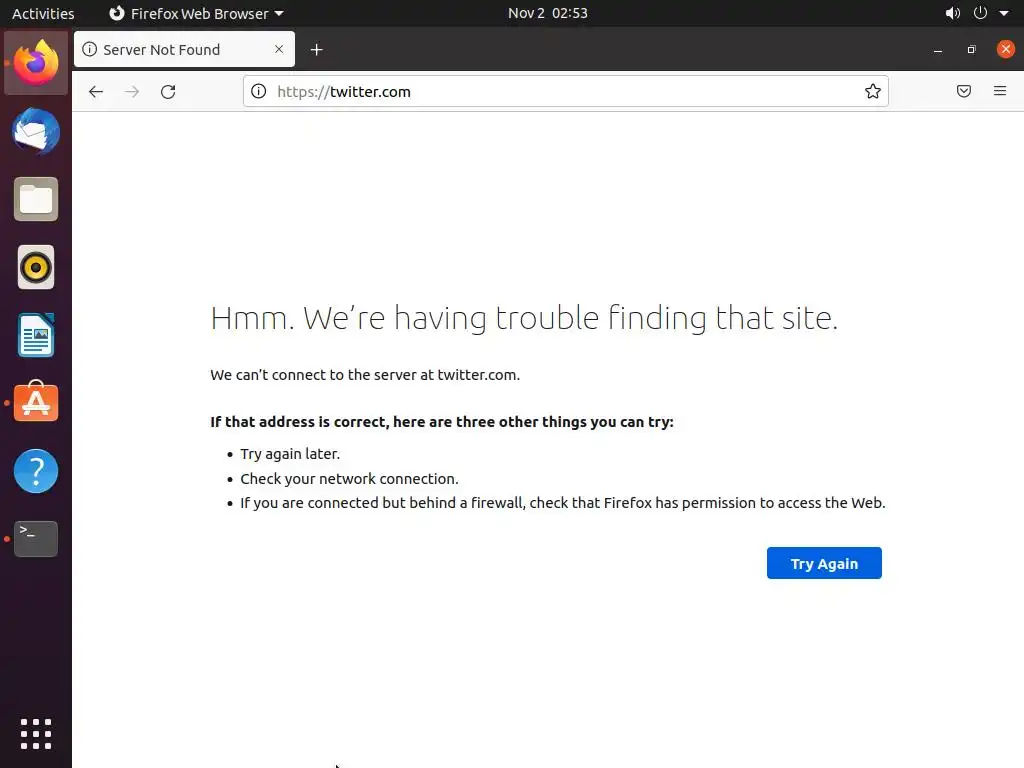The width and height of the screenshot is (1024, 768).
Task: Open Ubuntu Software store
Action: tap(36, 402)
